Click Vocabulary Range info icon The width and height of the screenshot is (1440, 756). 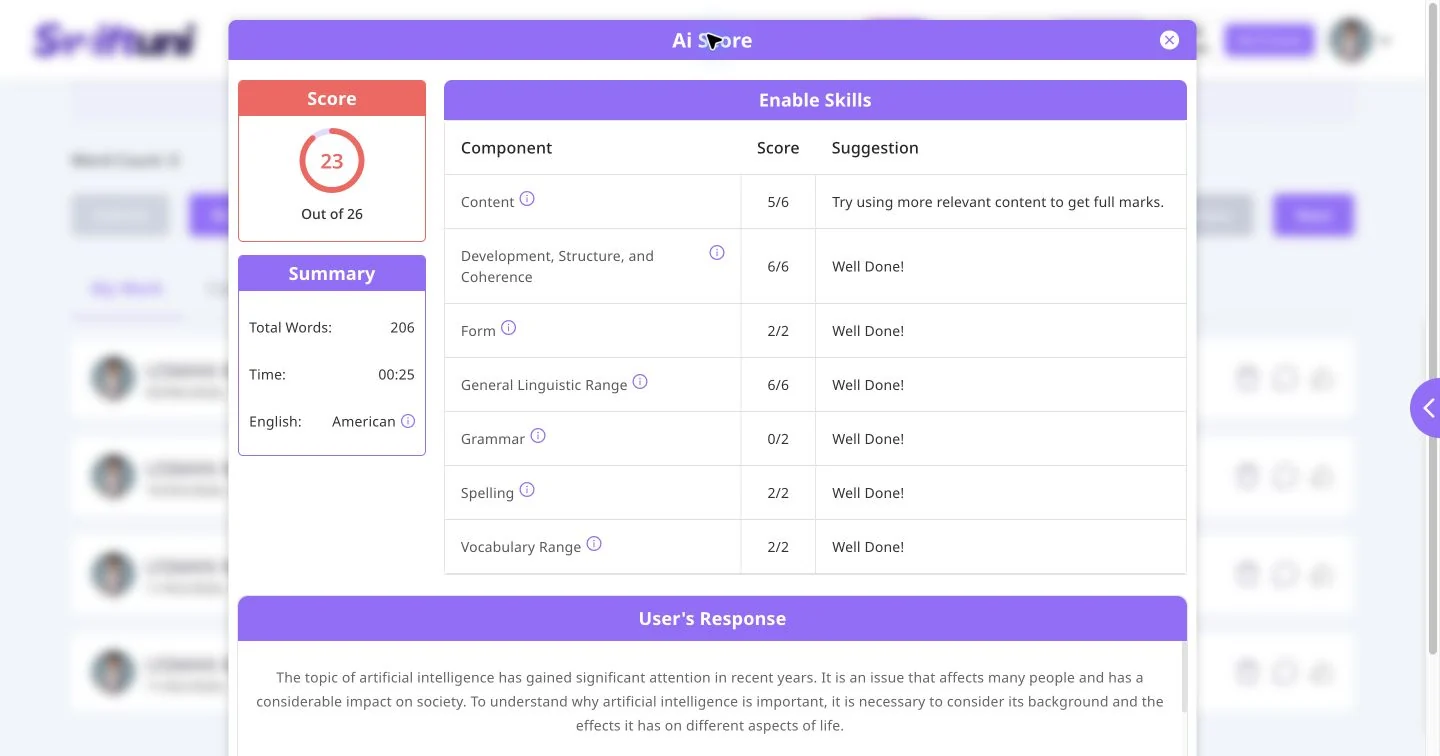(594, 544)
